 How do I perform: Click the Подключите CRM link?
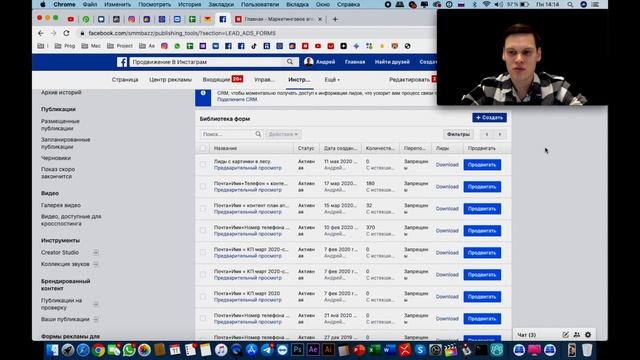[237, 100]
